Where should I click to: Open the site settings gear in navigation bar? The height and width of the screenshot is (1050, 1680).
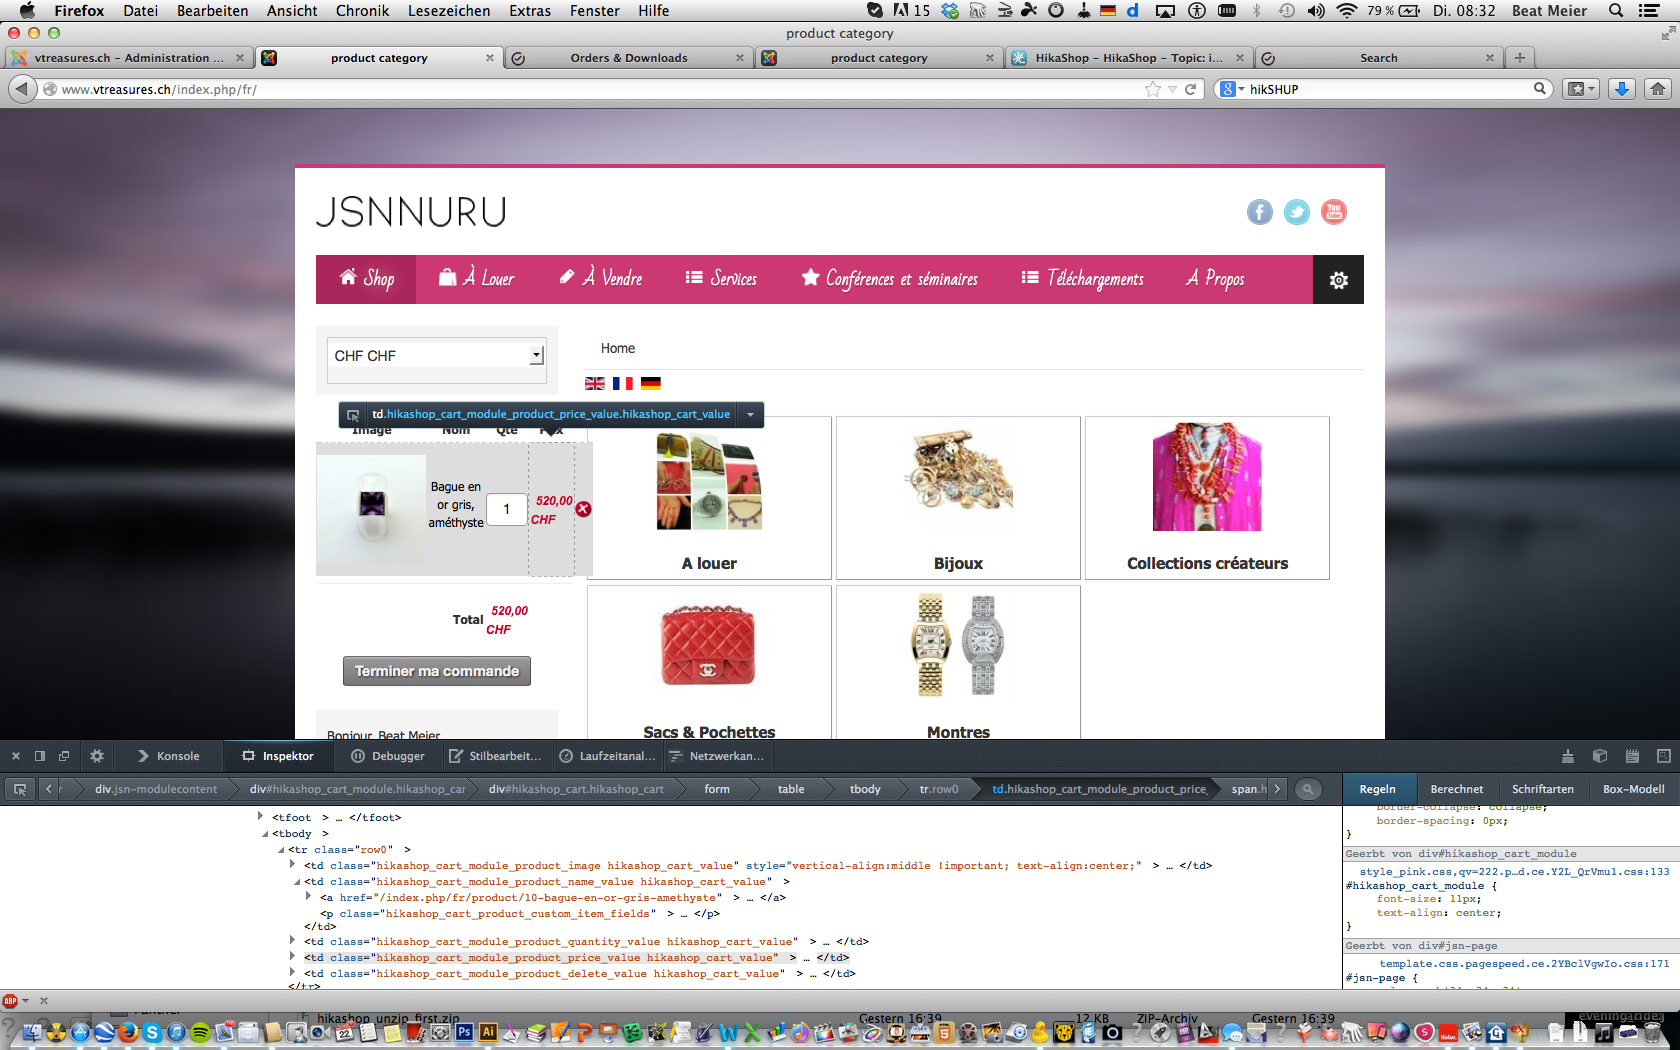click(x=1338, y=280)
